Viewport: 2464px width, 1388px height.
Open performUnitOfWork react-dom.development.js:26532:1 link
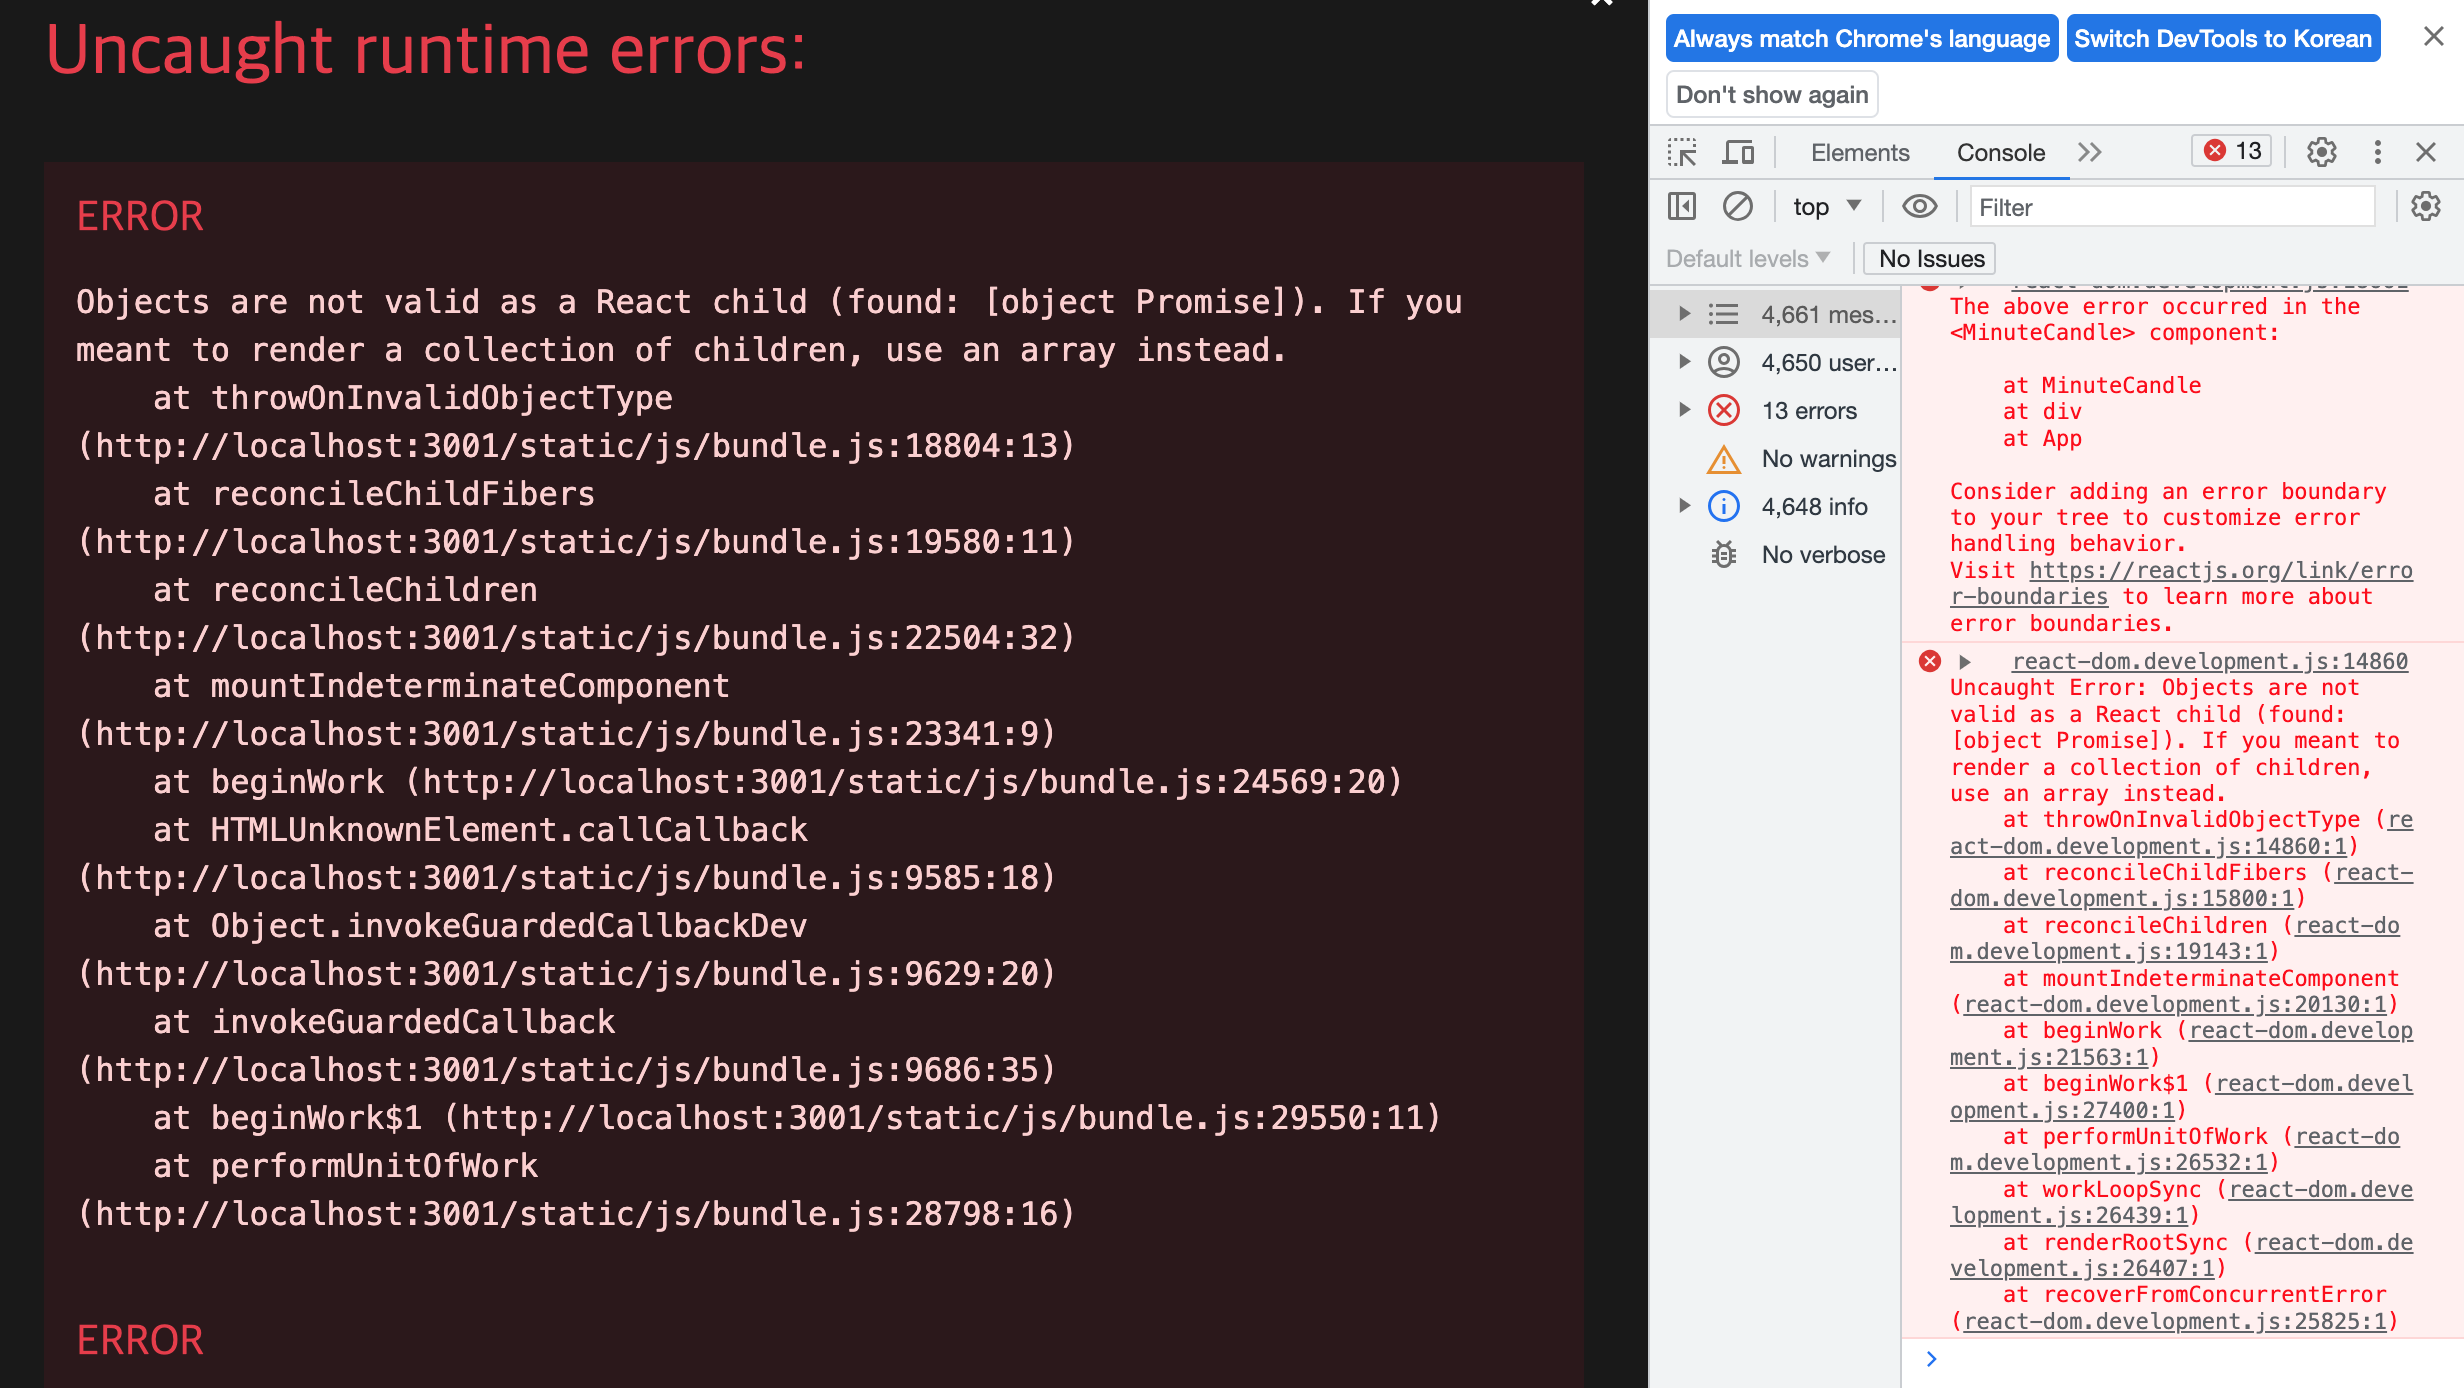(x=2175, y=1150)
